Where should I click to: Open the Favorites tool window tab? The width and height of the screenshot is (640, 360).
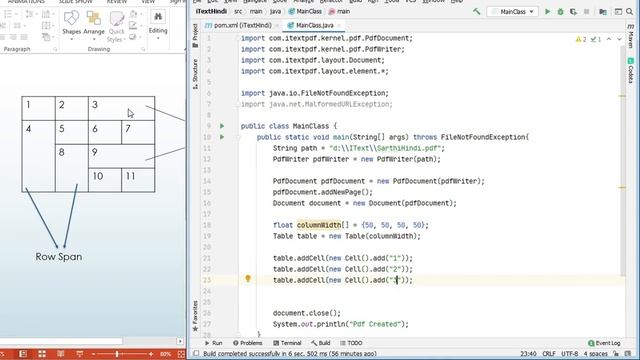click(195, 316)
